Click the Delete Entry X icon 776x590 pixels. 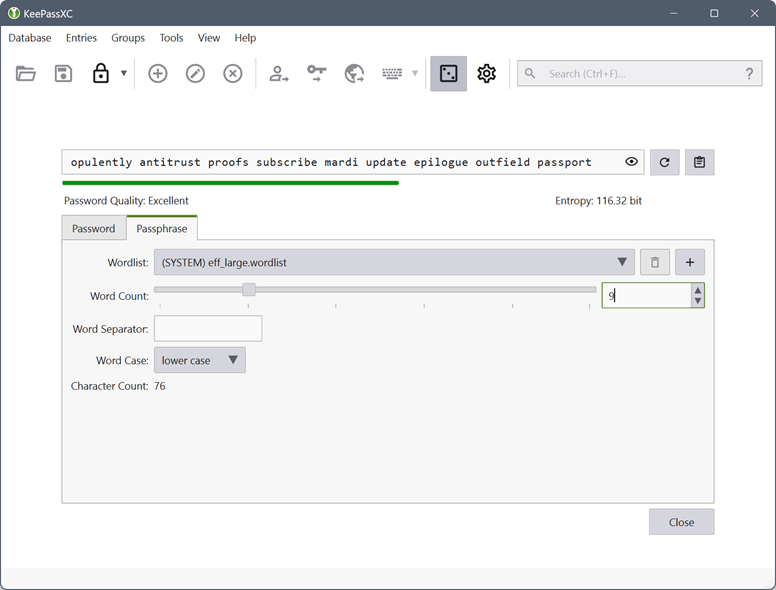point(233,73)
